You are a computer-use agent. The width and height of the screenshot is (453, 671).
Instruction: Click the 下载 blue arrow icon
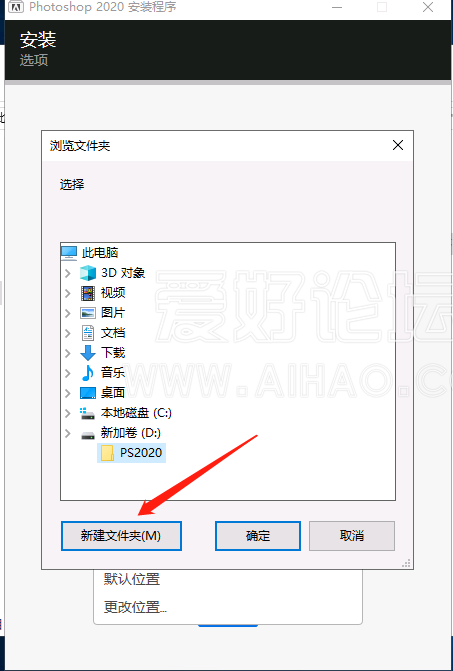[88, 353]
